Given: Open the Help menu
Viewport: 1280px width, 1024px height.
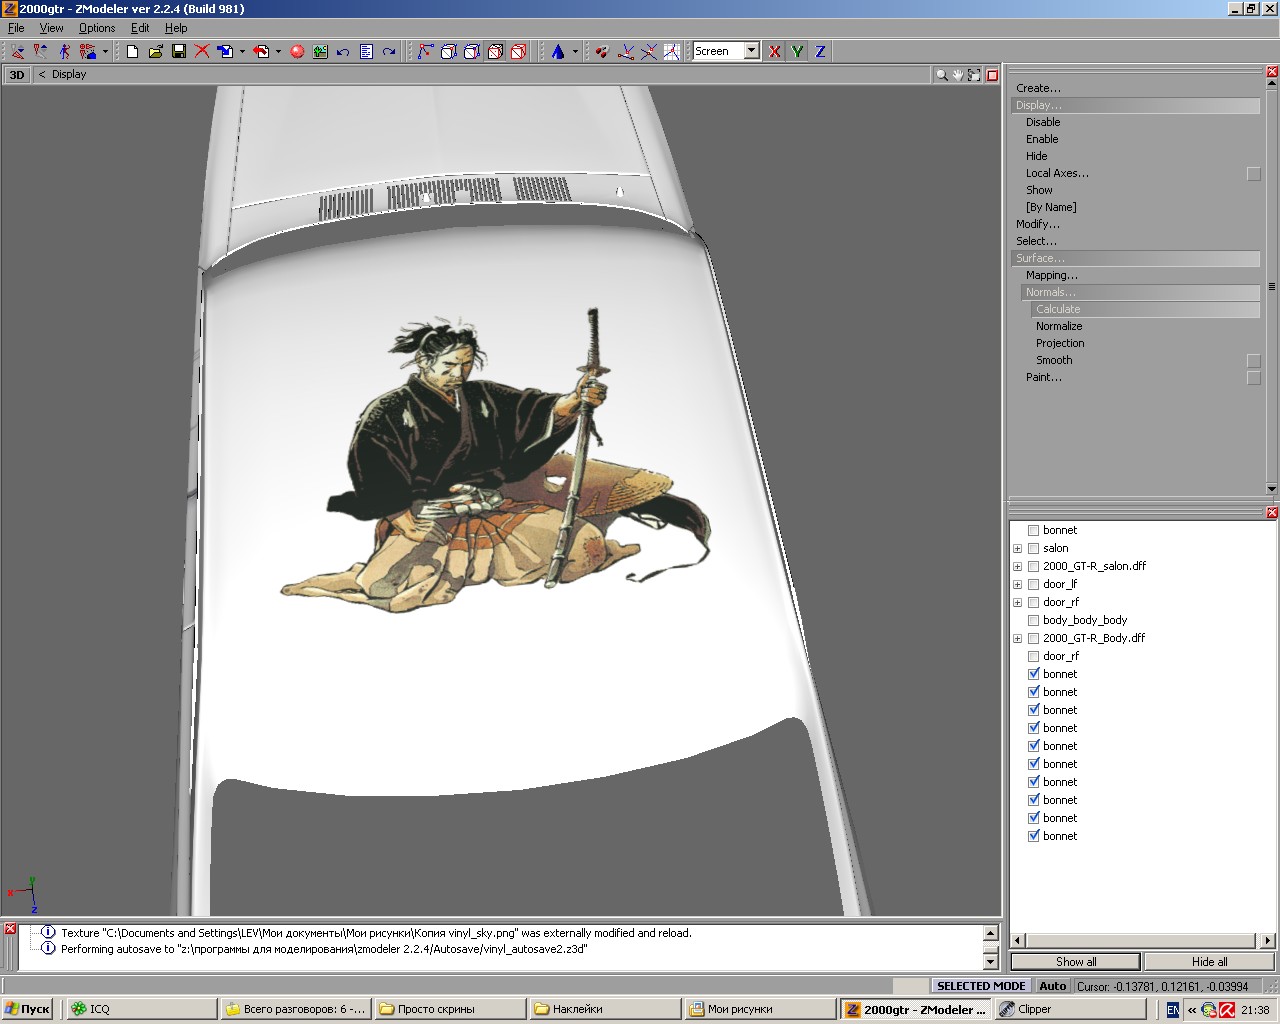Looking at the screenshot, I should pyautogui.click(x=176, y=28).
